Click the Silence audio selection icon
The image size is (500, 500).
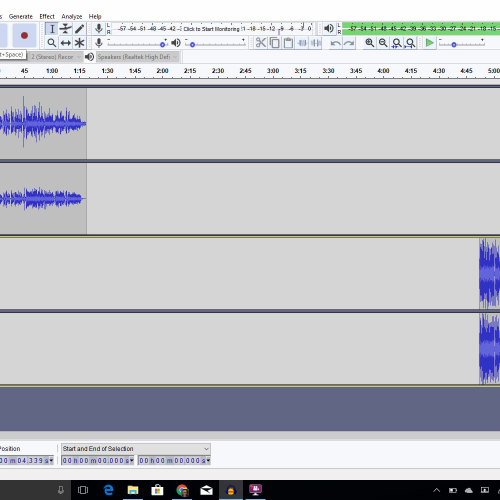coord(316,43)
